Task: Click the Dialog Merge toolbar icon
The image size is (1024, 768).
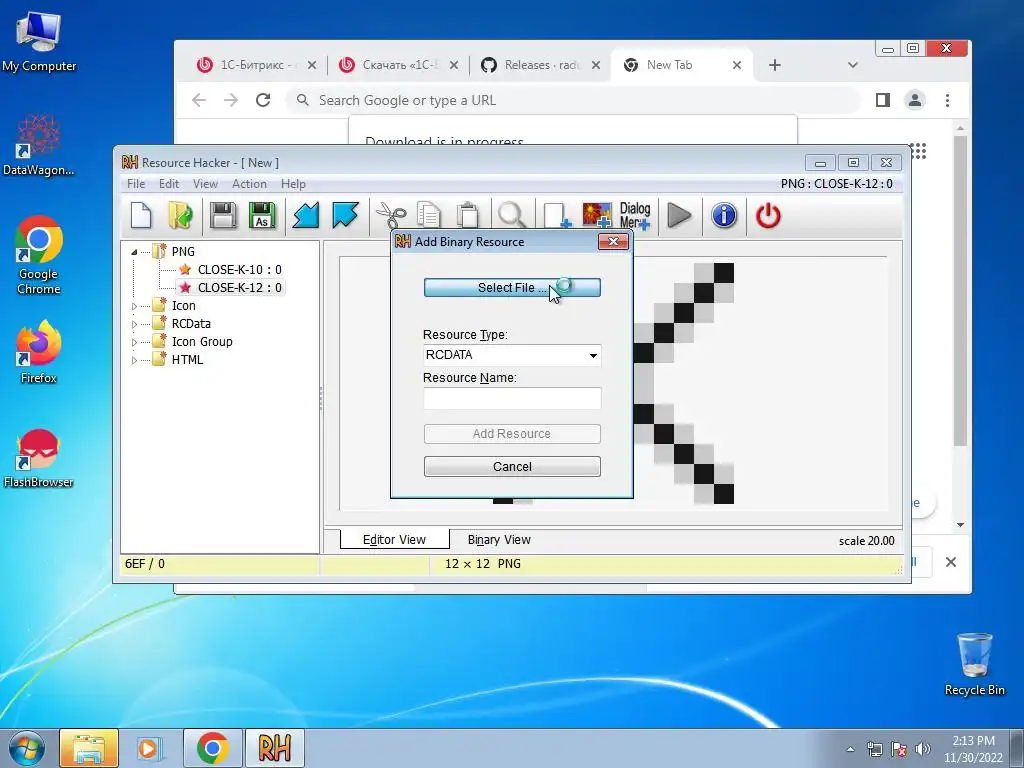Action: (635, 216)
